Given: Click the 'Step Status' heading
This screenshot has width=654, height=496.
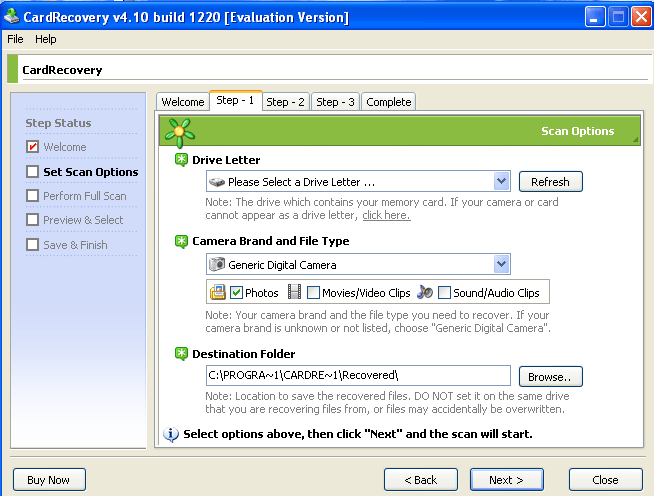Looking at the screenshot, I should pyautogui.click(x=58, y=123).
